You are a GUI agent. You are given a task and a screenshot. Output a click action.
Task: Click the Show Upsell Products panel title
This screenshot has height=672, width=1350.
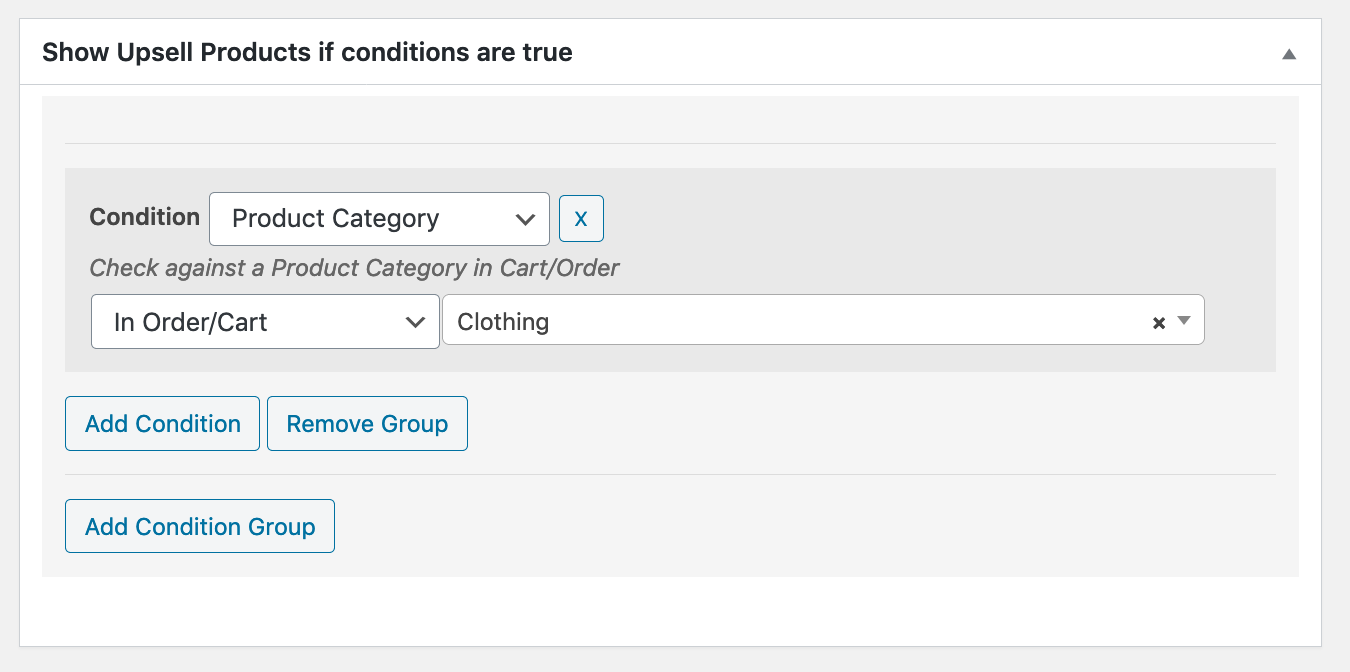[x=307, y=52]
